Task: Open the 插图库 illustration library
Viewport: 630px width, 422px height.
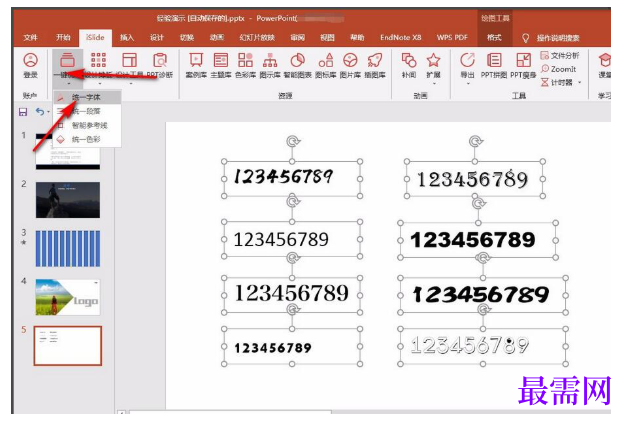Action: coord(375,65)
